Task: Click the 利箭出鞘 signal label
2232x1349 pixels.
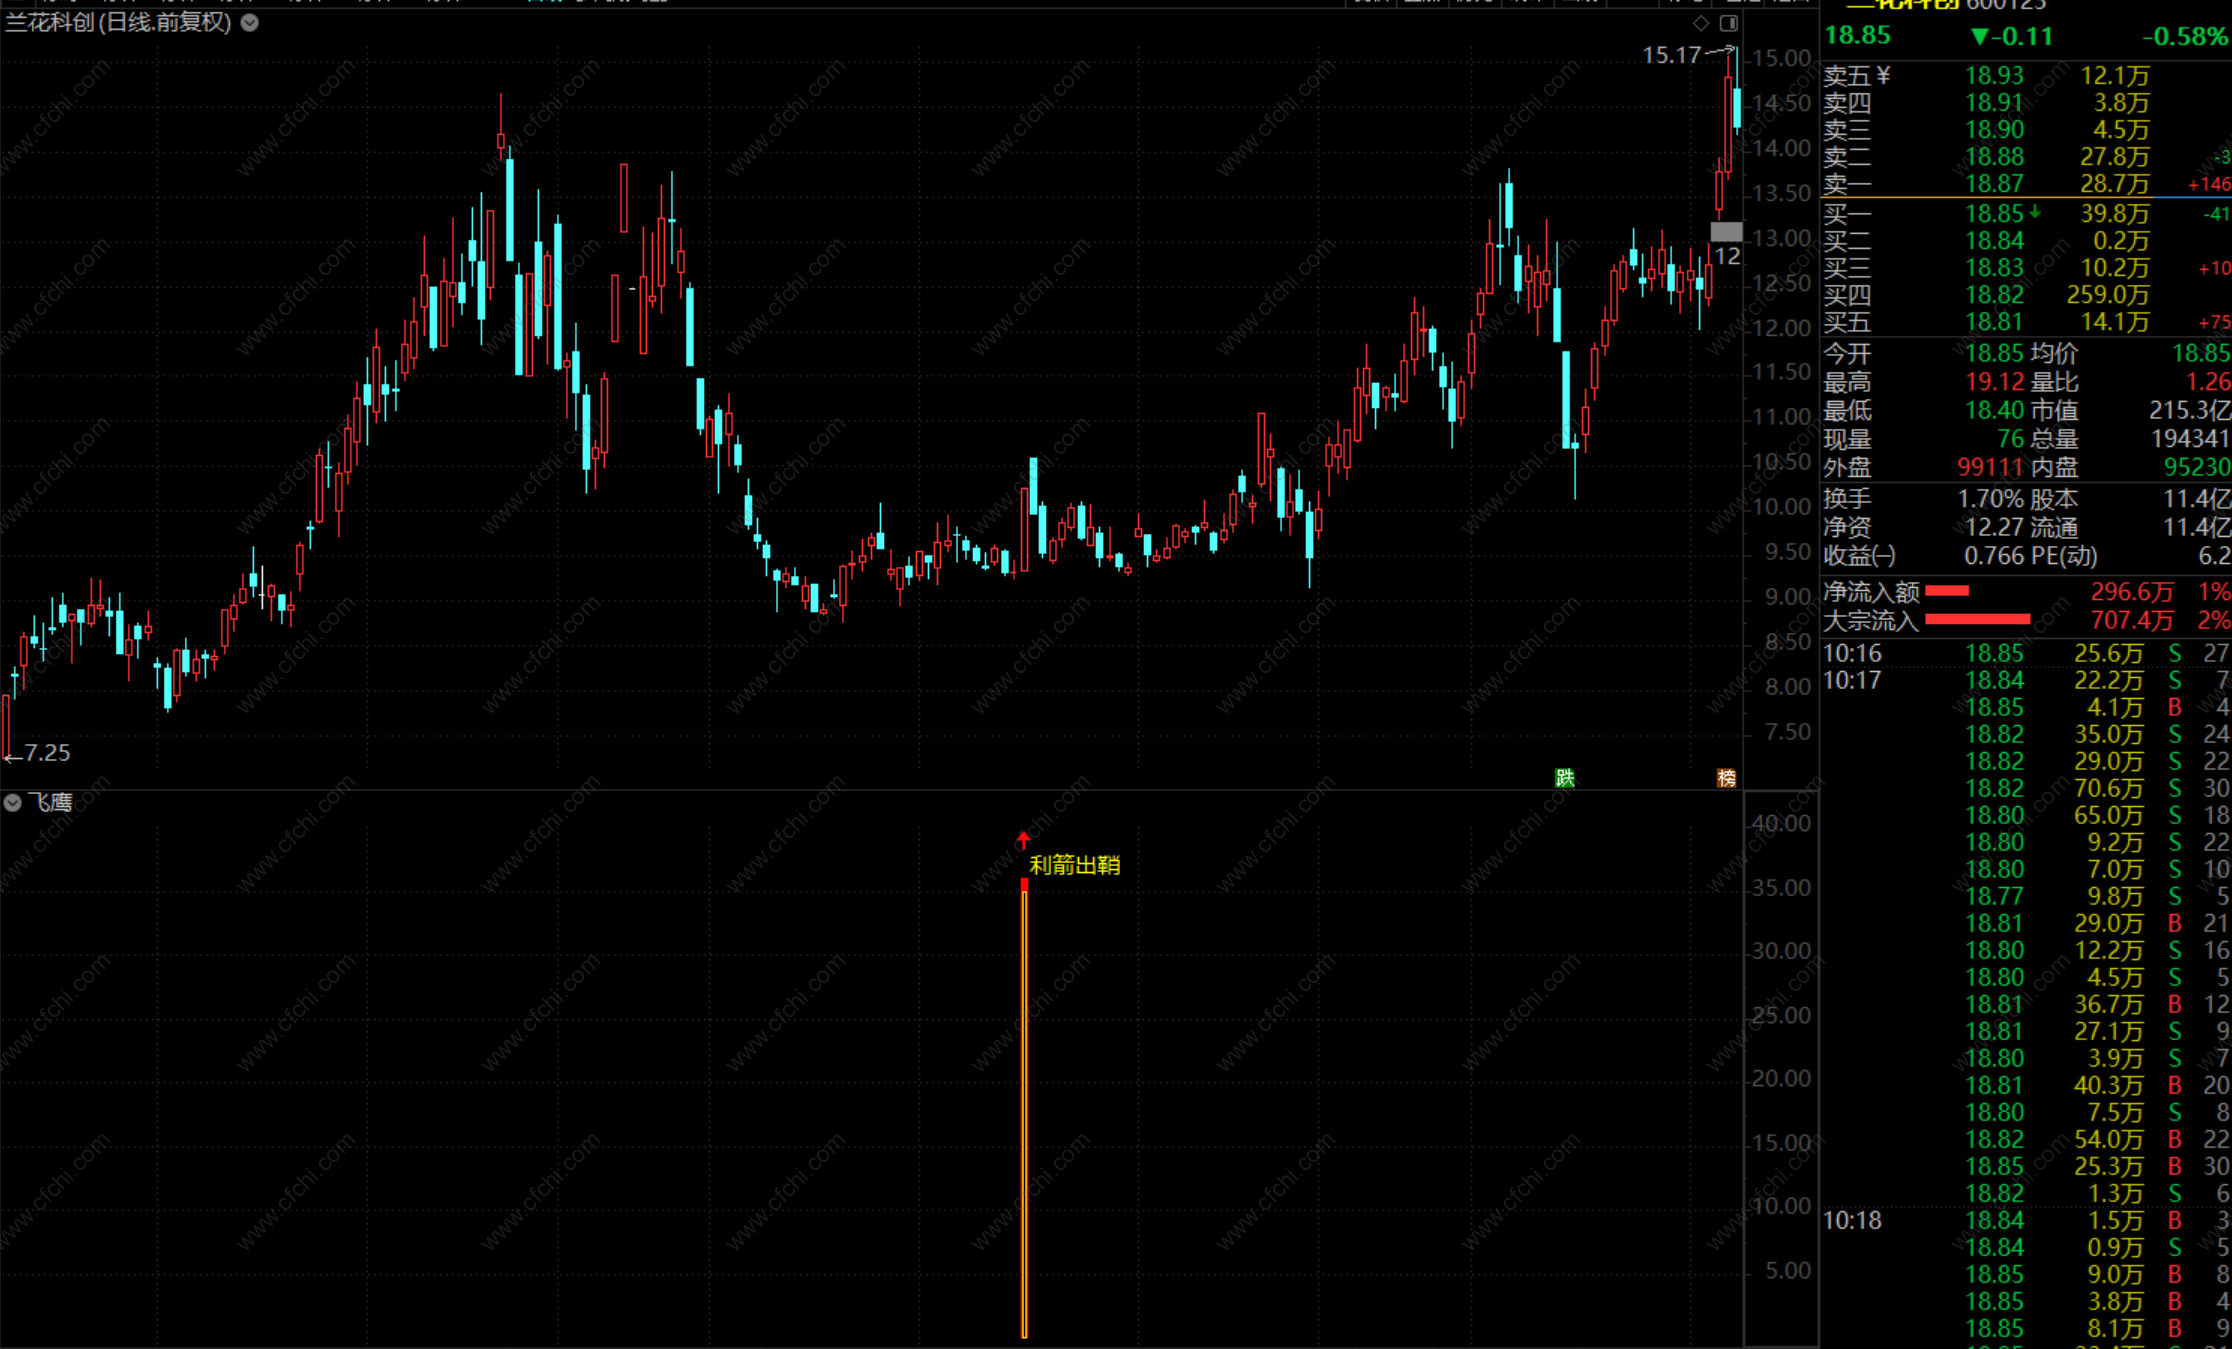Action: click(1075, 865)
